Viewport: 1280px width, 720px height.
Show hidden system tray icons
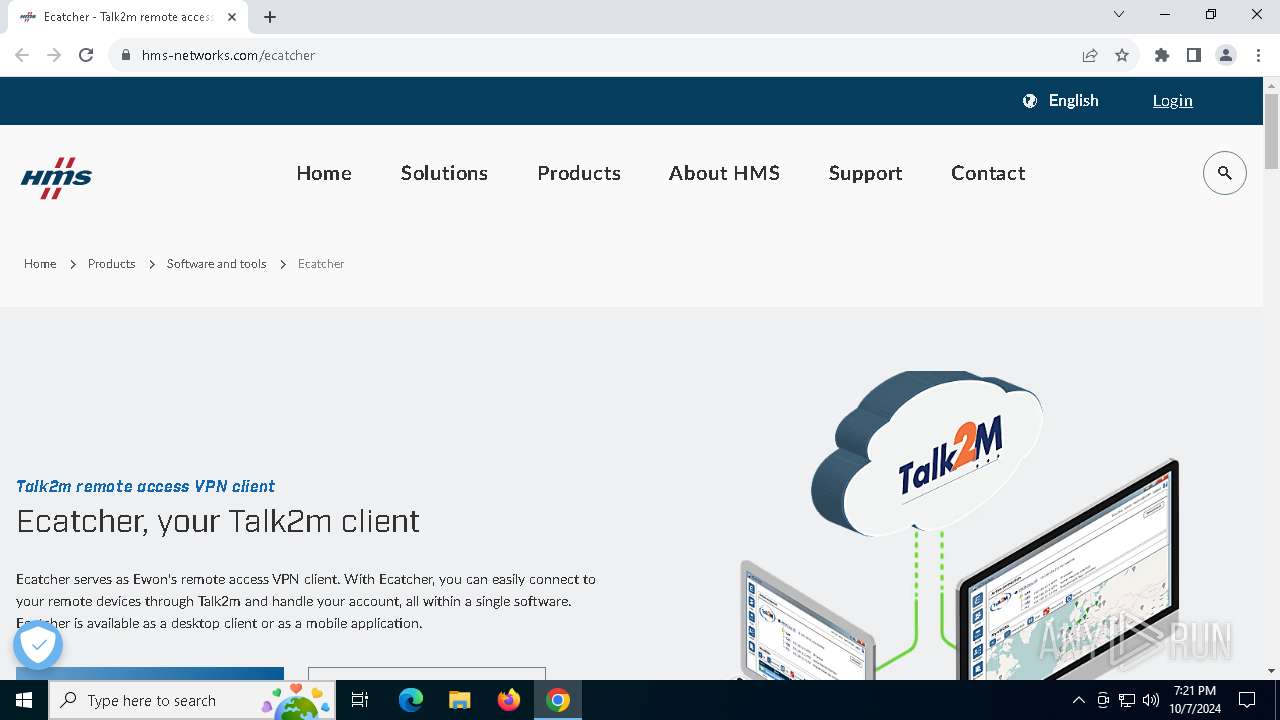(x=1078, y=700)
